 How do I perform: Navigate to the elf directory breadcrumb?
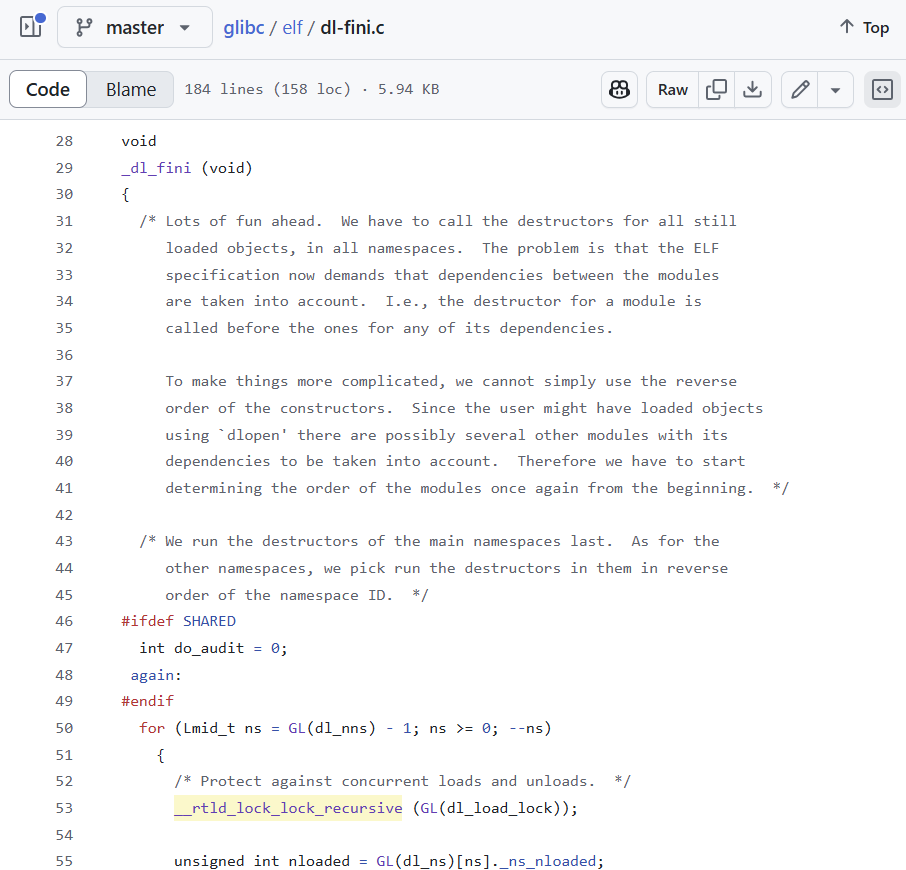tap(292, 27)
